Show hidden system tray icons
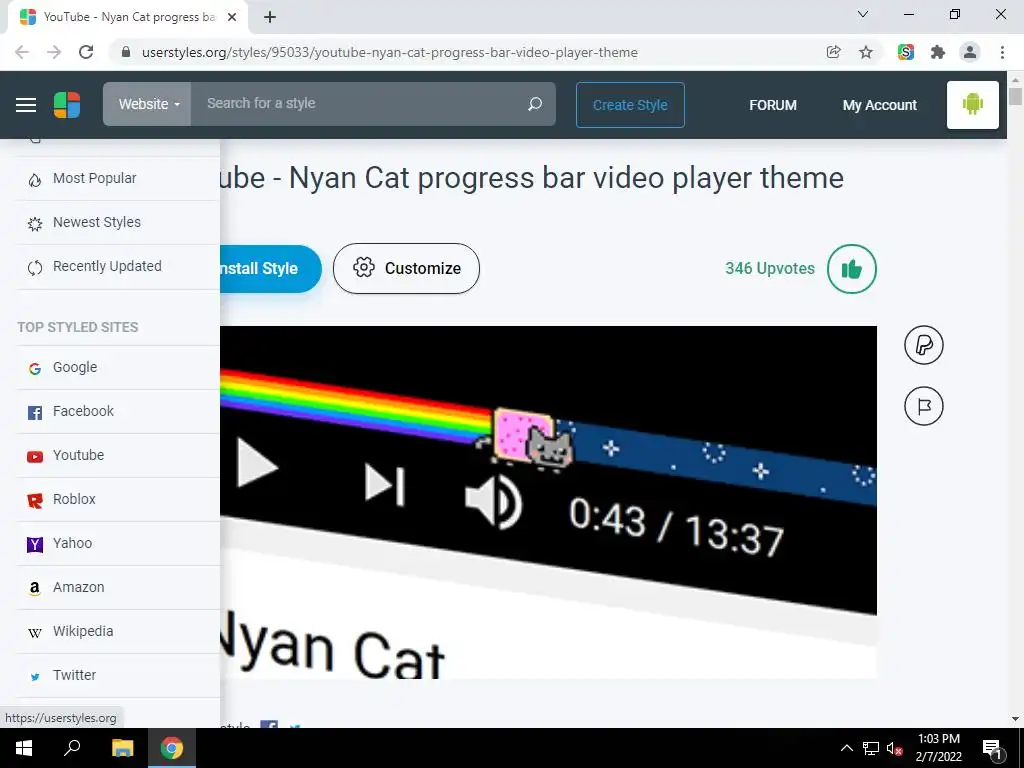 (846, 748)
